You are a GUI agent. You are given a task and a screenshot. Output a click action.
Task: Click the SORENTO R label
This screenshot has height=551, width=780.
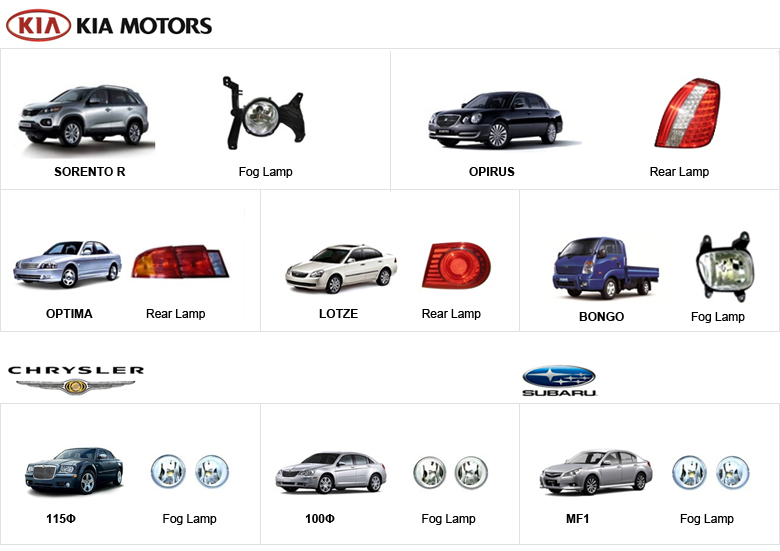point(90,172)
